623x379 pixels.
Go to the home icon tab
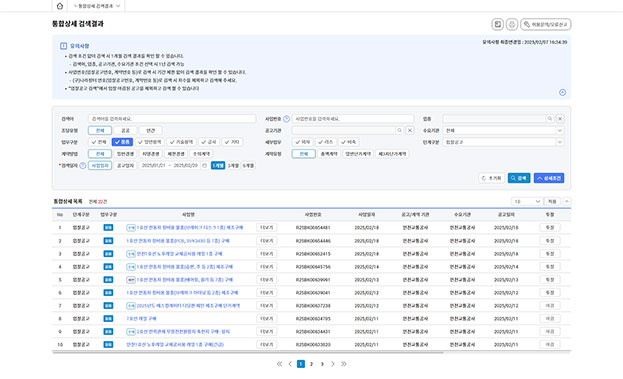tap(60, 6)
